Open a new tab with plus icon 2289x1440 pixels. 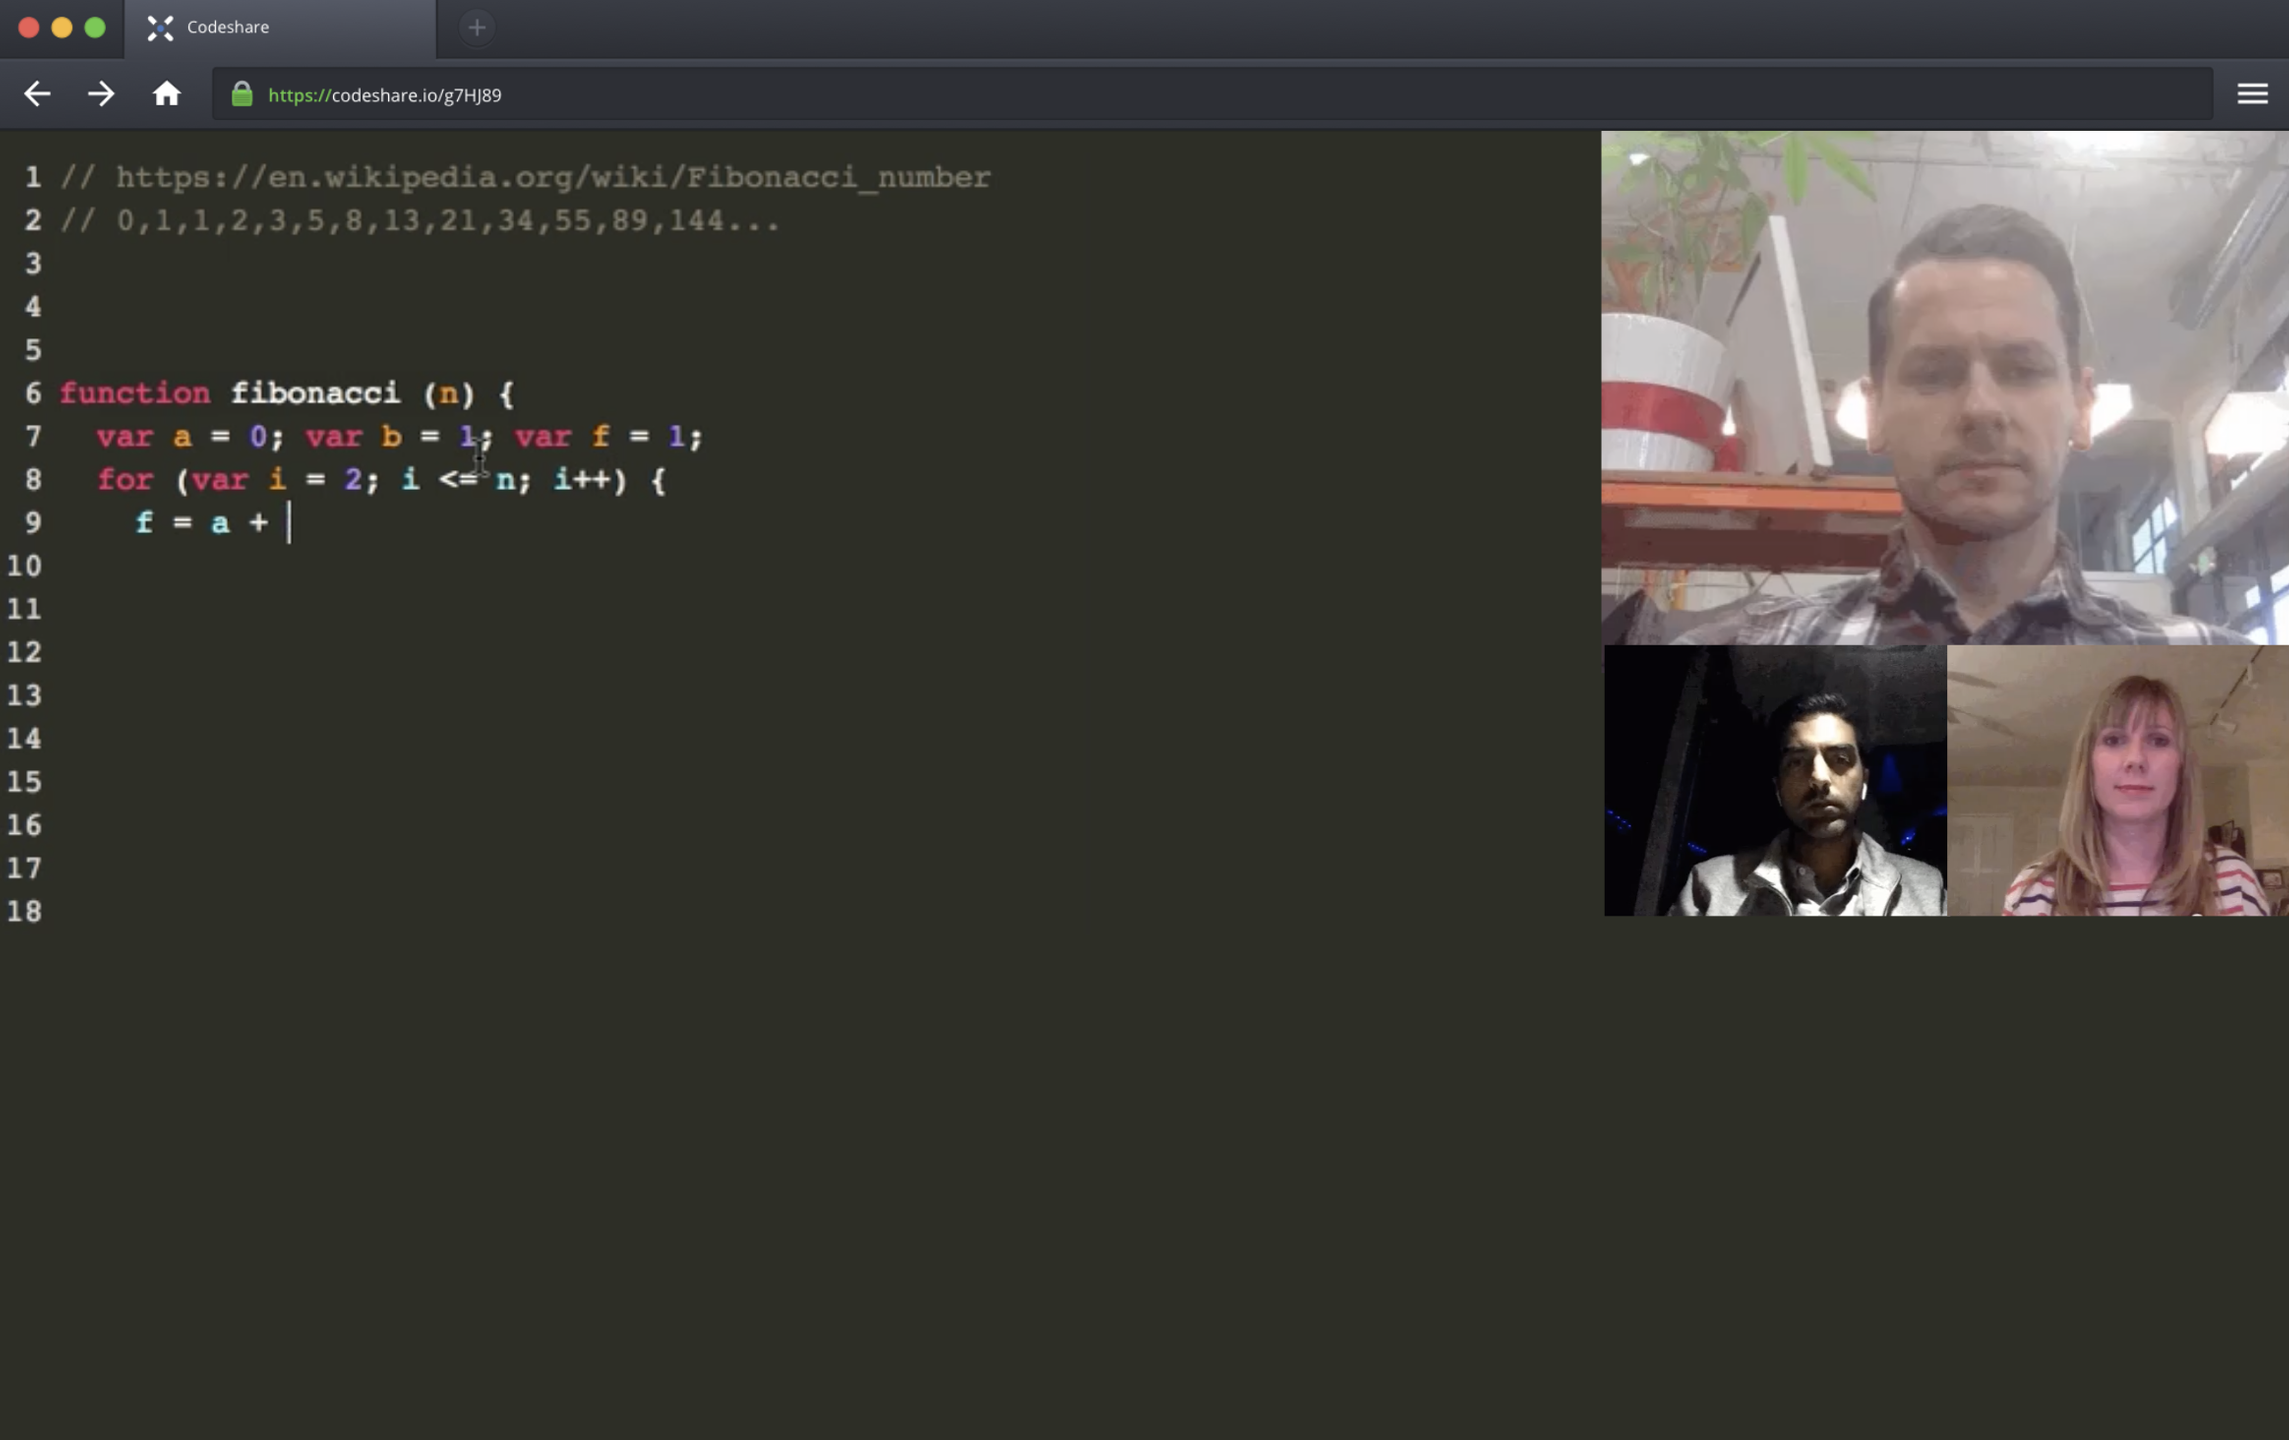pos(477,28)
